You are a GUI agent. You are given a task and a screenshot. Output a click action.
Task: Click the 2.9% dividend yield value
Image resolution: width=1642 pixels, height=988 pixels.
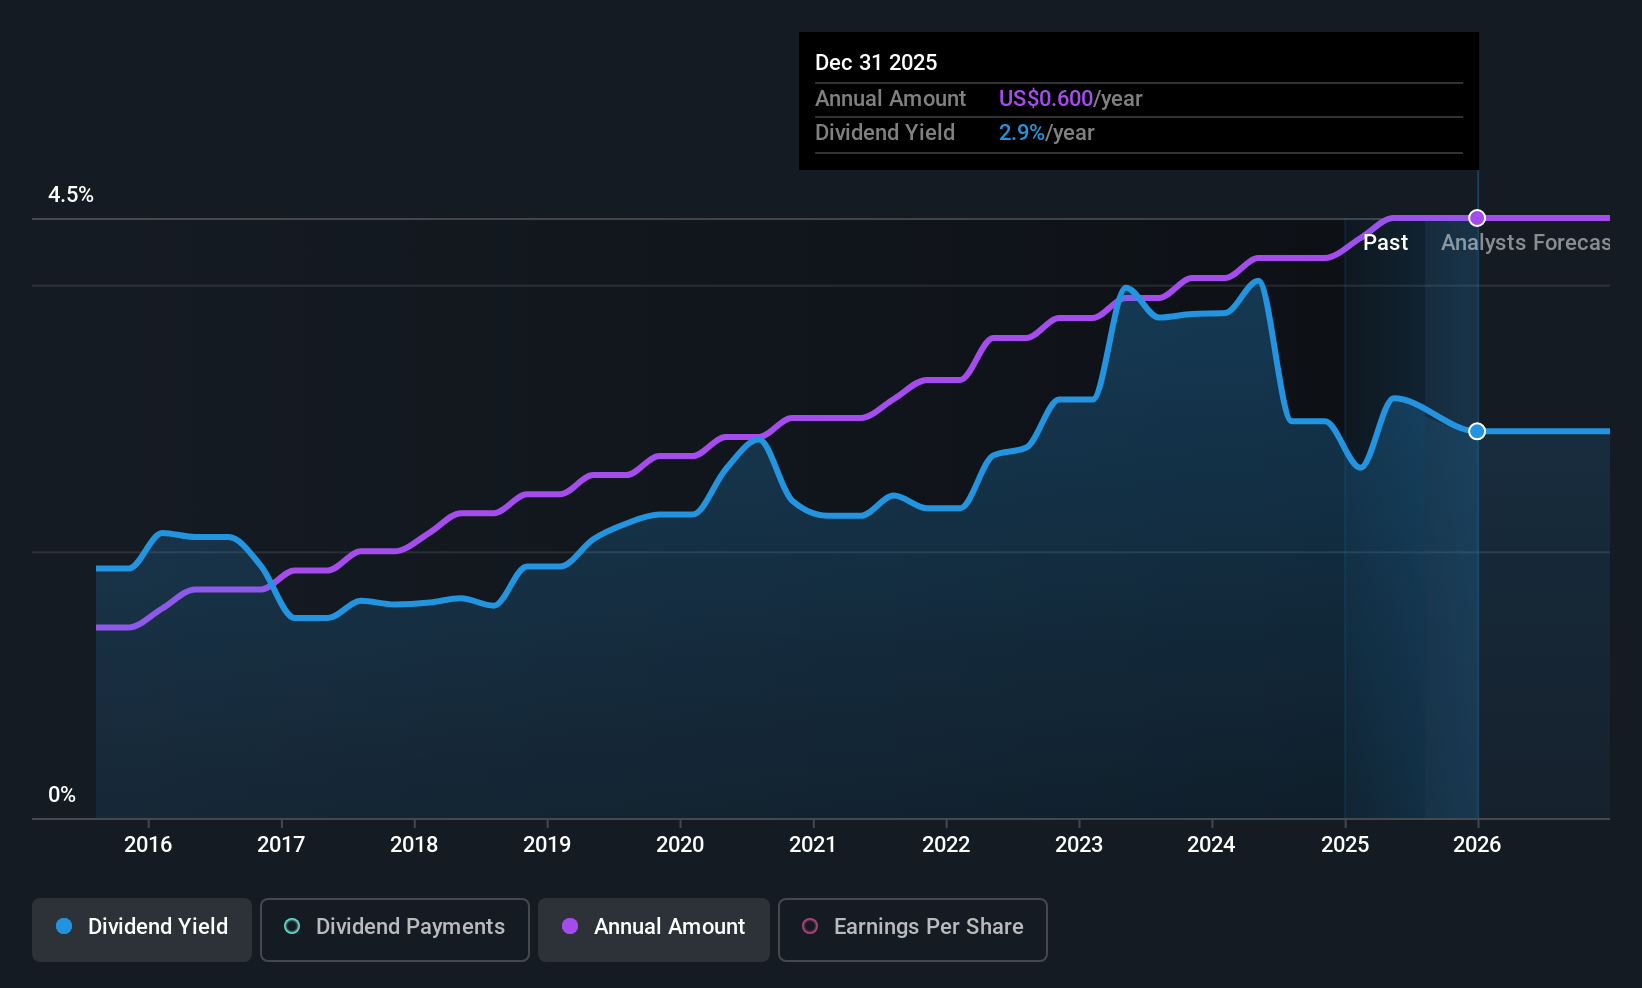click(x=1022, y=132)
